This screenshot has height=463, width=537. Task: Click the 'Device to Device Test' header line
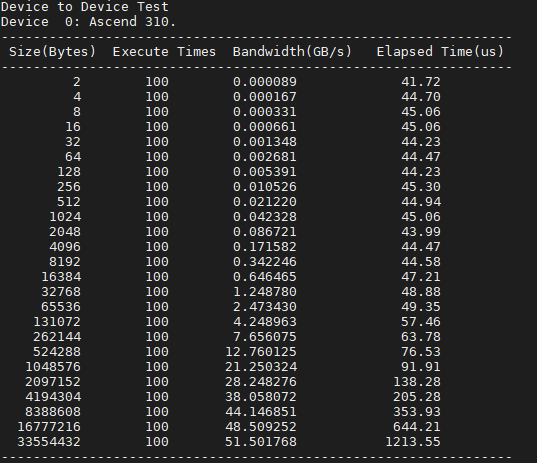coord(85,7)
